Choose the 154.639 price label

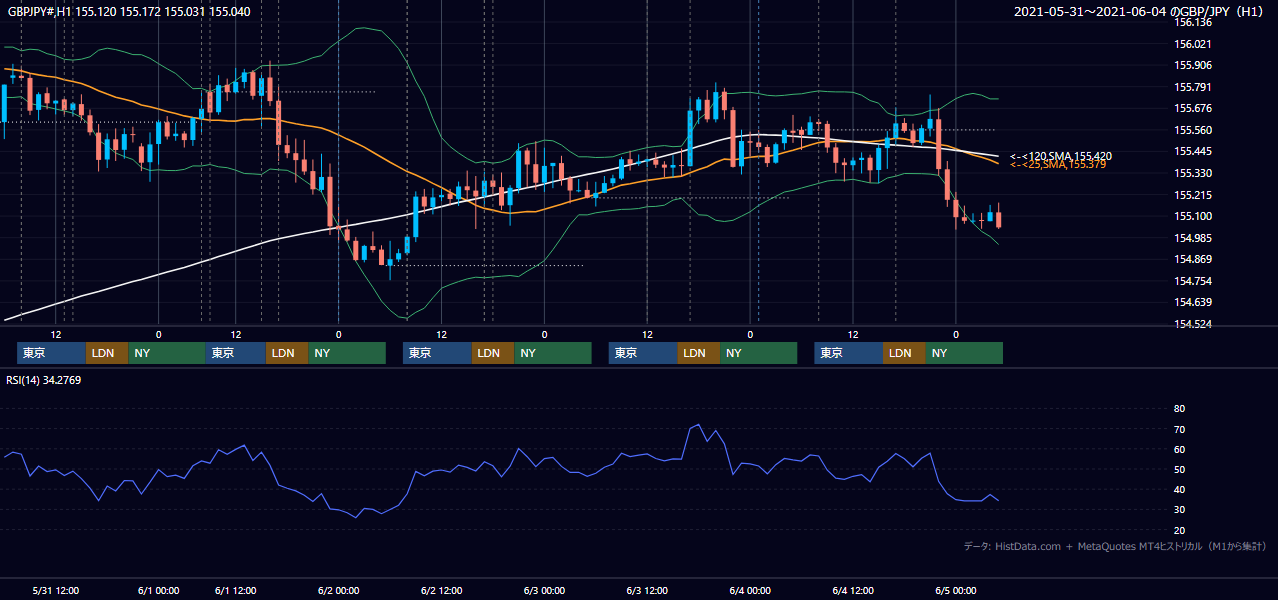click(1193, 302)
